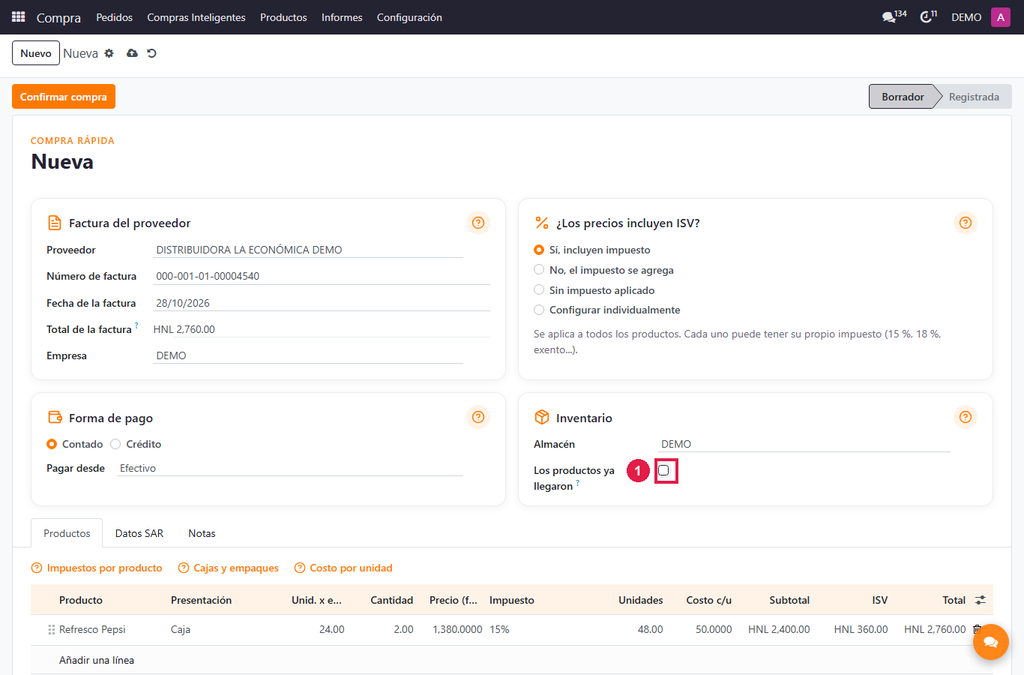The image size is (1024, 675).
Task: Click the Registrada status step
Action: (x=974, y=97)
